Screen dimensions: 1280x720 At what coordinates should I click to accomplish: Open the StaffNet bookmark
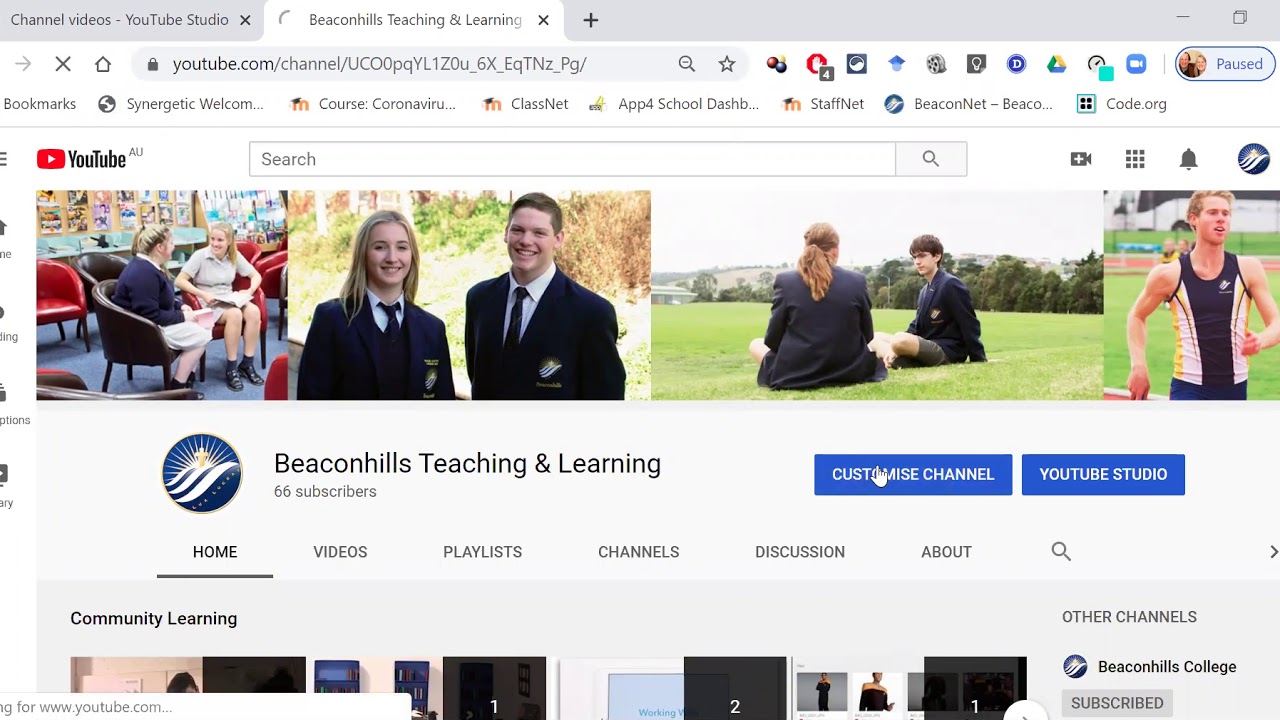coord(823,104)
